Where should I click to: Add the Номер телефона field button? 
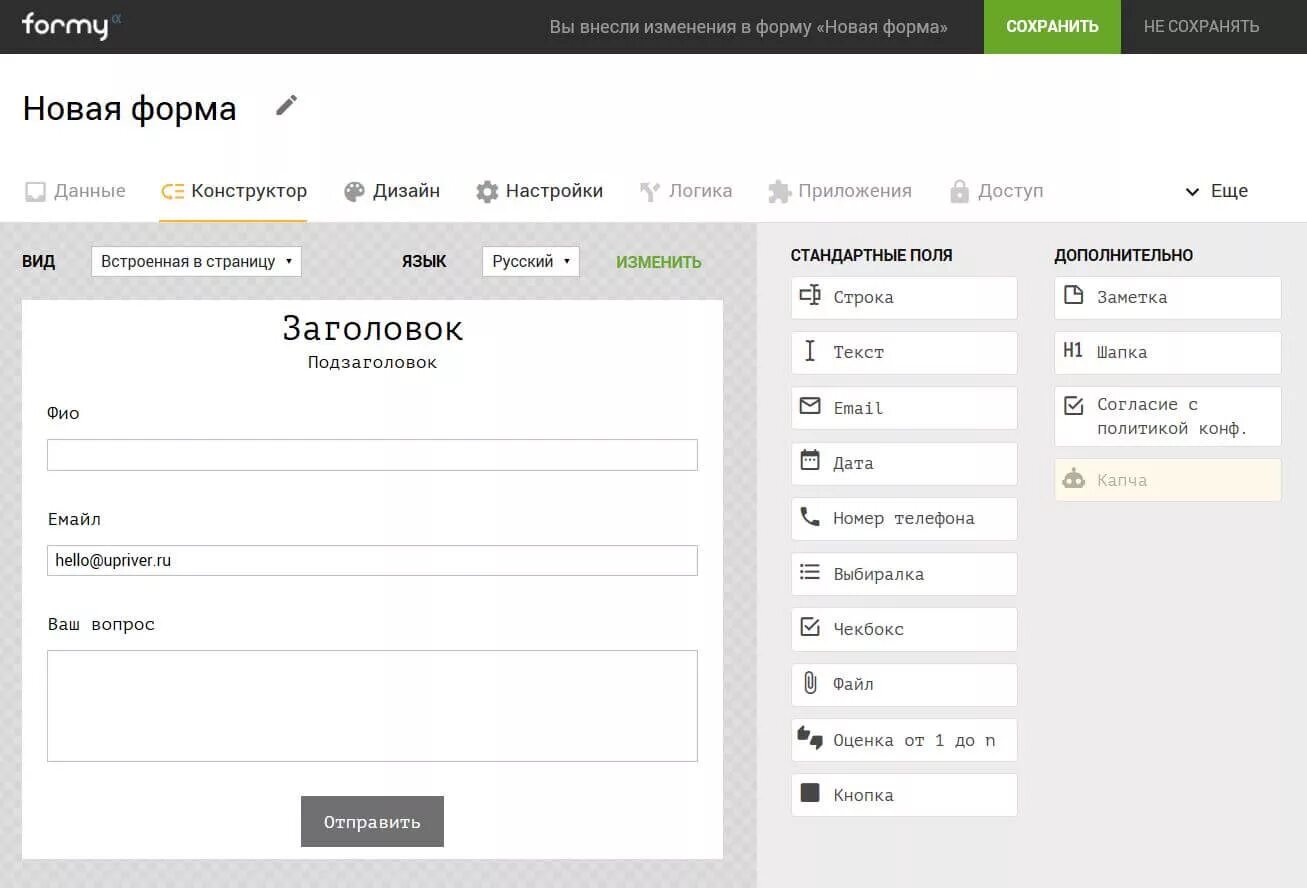[904, 518]
